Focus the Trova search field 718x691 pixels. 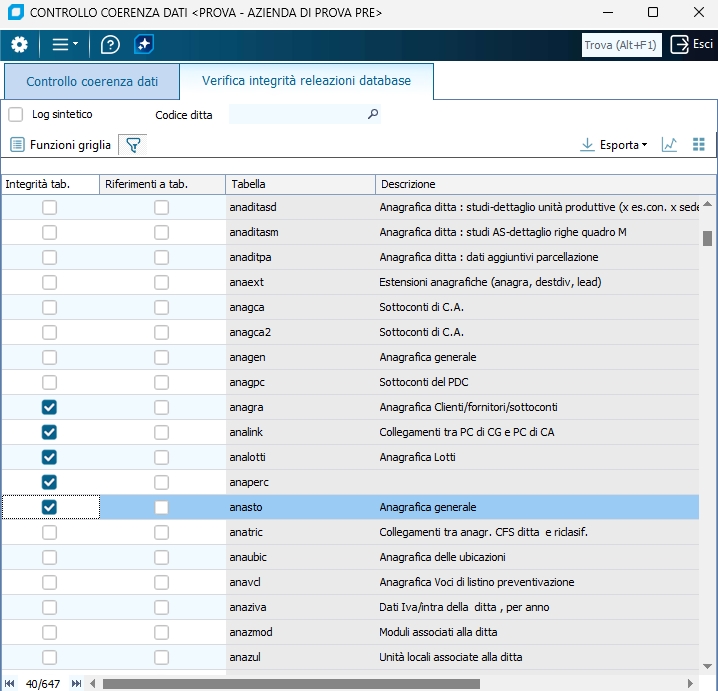click(621, 45)
